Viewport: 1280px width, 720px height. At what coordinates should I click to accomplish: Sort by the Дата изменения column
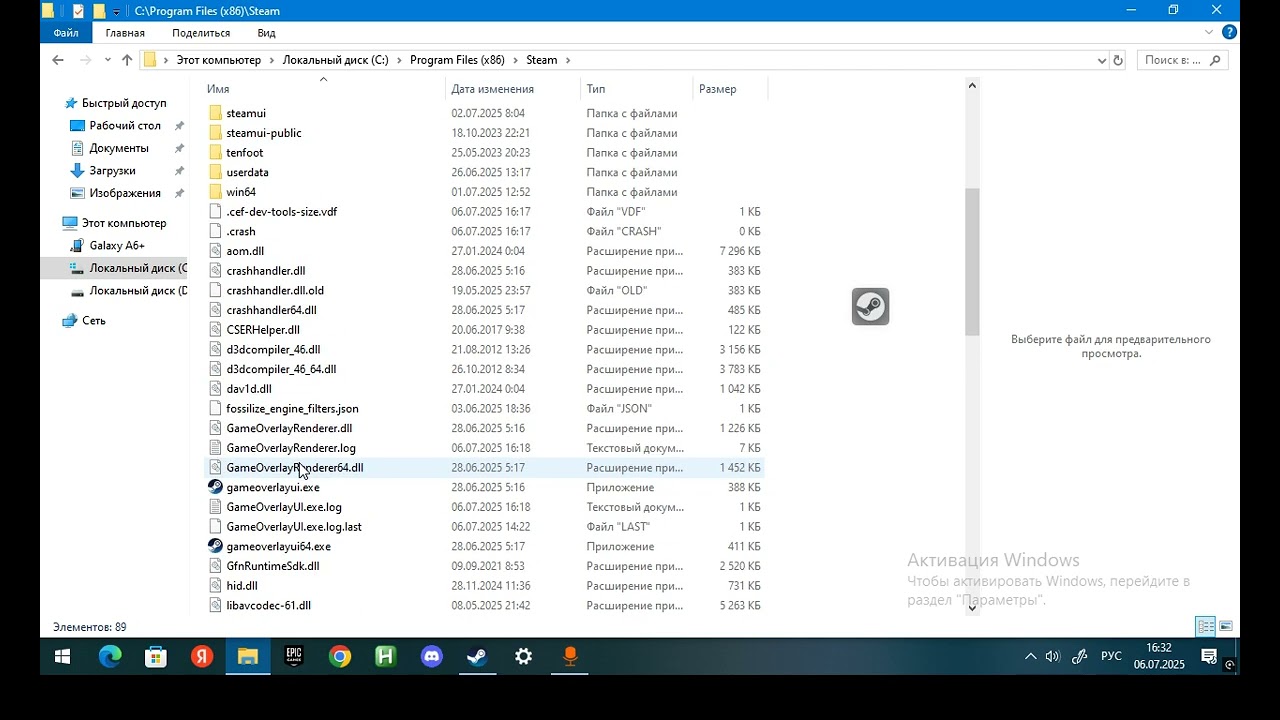(x=513, y=89)
